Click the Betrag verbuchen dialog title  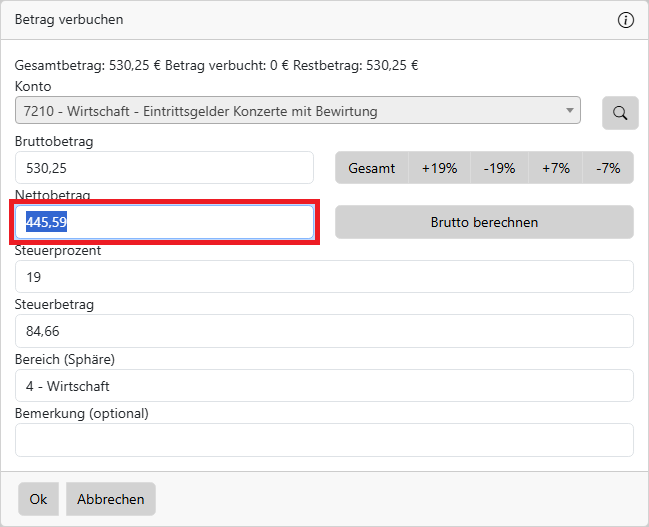(69, 20)
